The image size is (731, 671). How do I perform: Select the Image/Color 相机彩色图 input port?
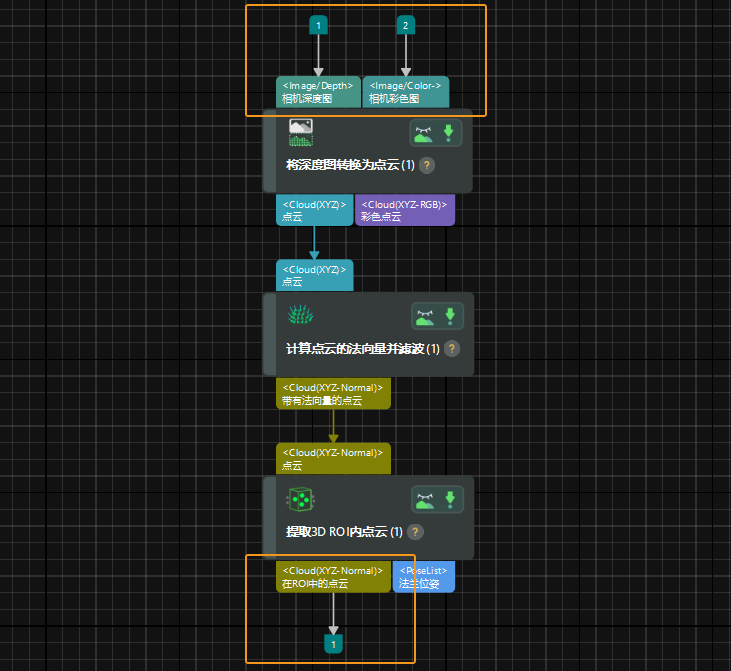405,92
